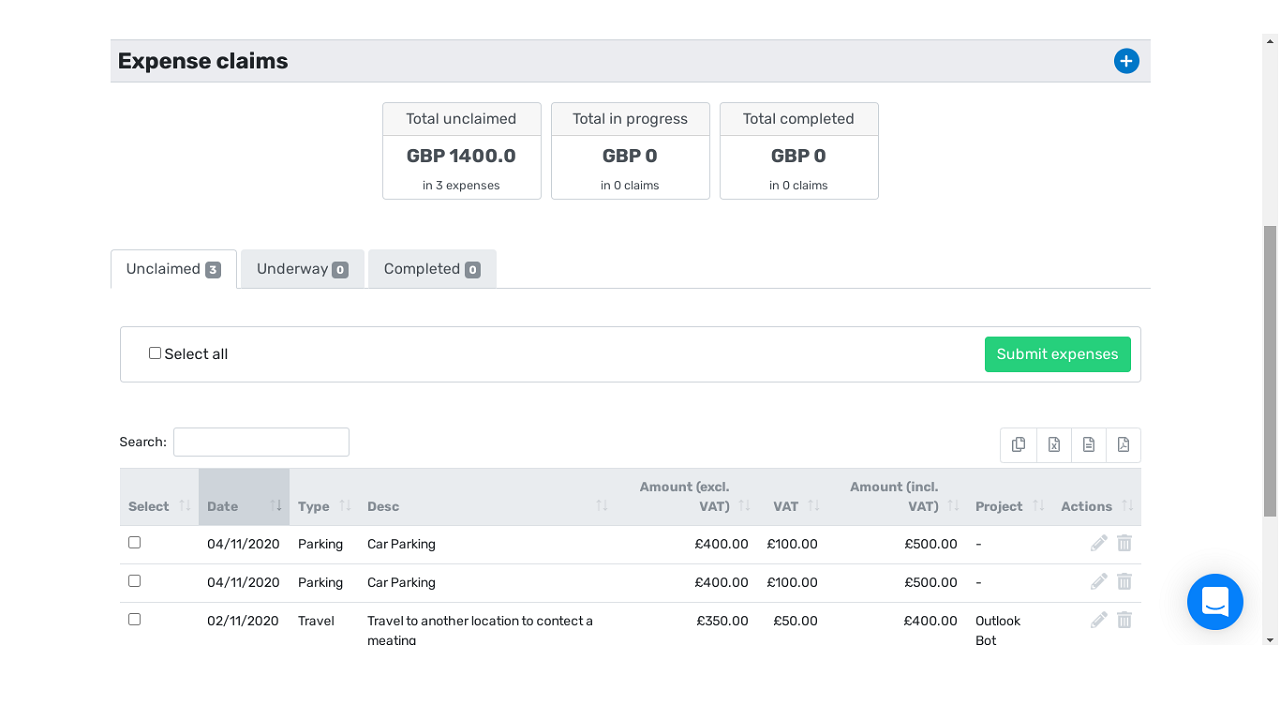Open the Completed tab
The image size is (1280, 720).
[x=431, y=269]
